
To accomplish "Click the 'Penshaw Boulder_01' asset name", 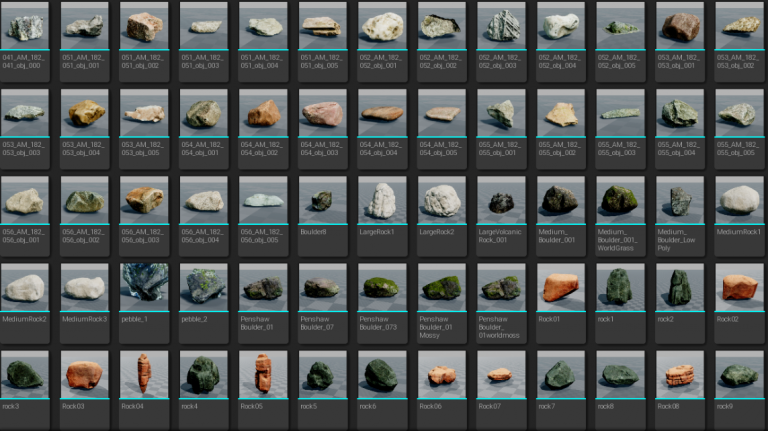I will [x=257, y=323].
